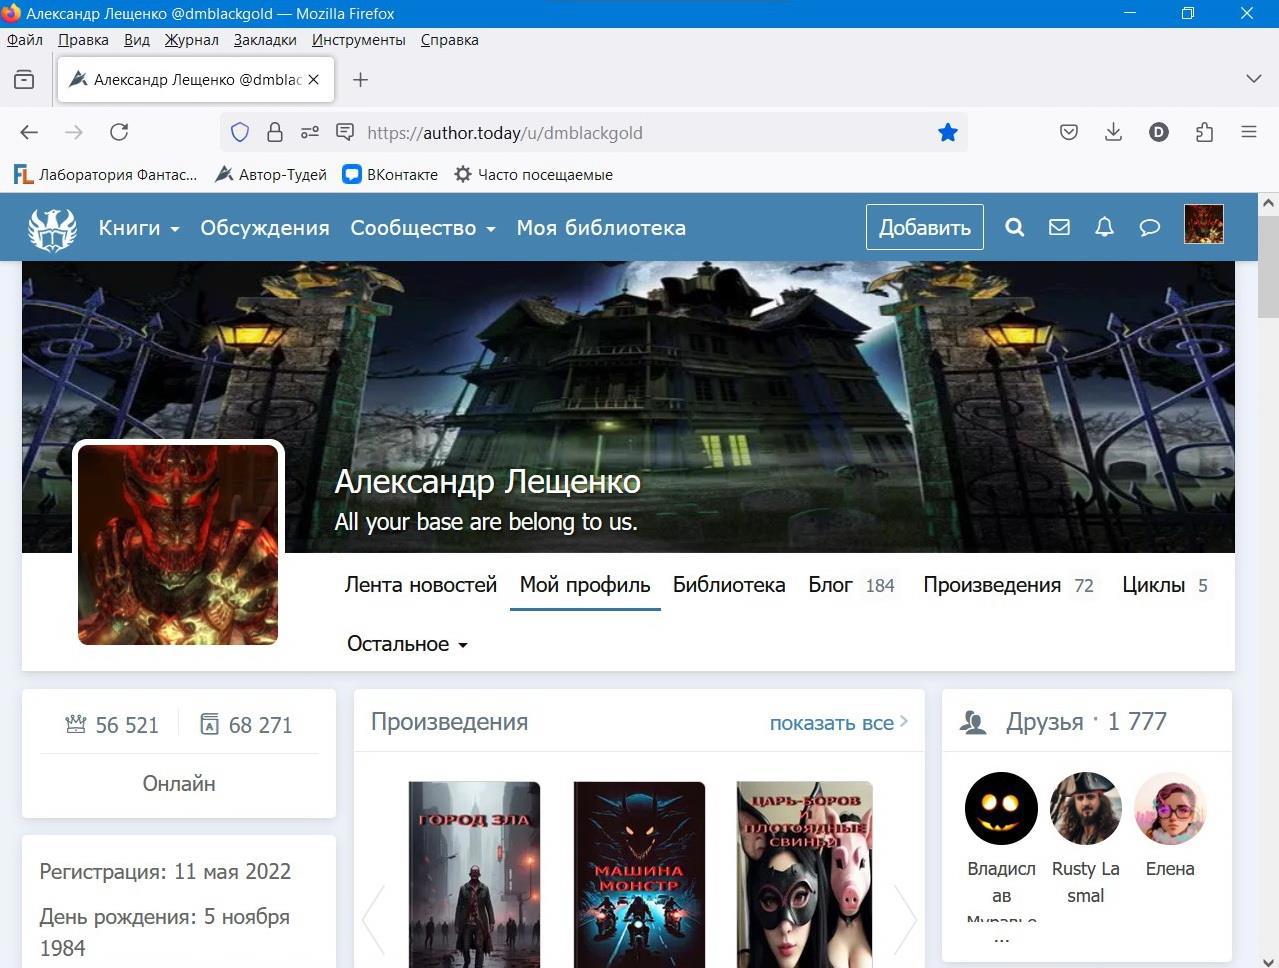Open the Закладки menu in menu bar
Screen dimensions: 1279x968
pos(265,40)
